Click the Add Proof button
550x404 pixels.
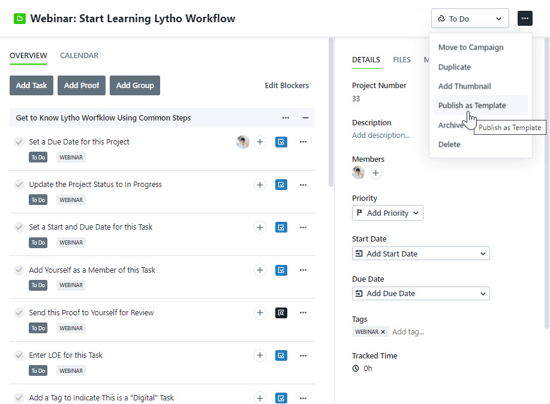click(x=81, y=86)
